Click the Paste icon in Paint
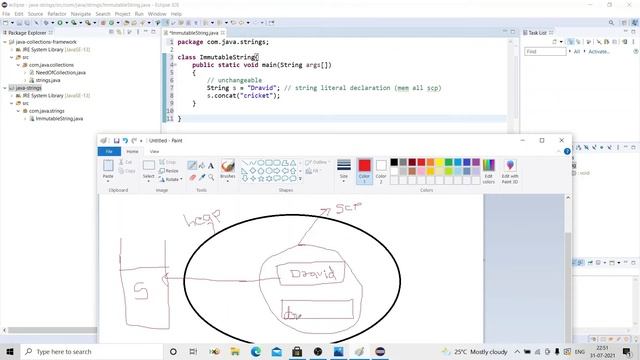Image resolution: width=640 pixels, height=360 pixels. pos(108,166)
